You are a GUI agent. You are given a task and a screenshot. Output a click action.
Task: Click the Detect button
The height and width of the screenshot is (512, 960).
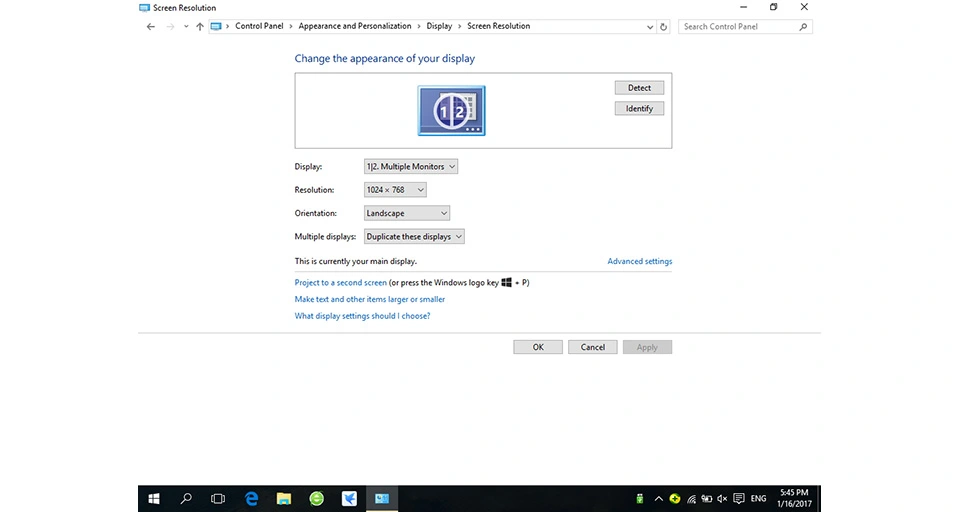coord(639,88)
